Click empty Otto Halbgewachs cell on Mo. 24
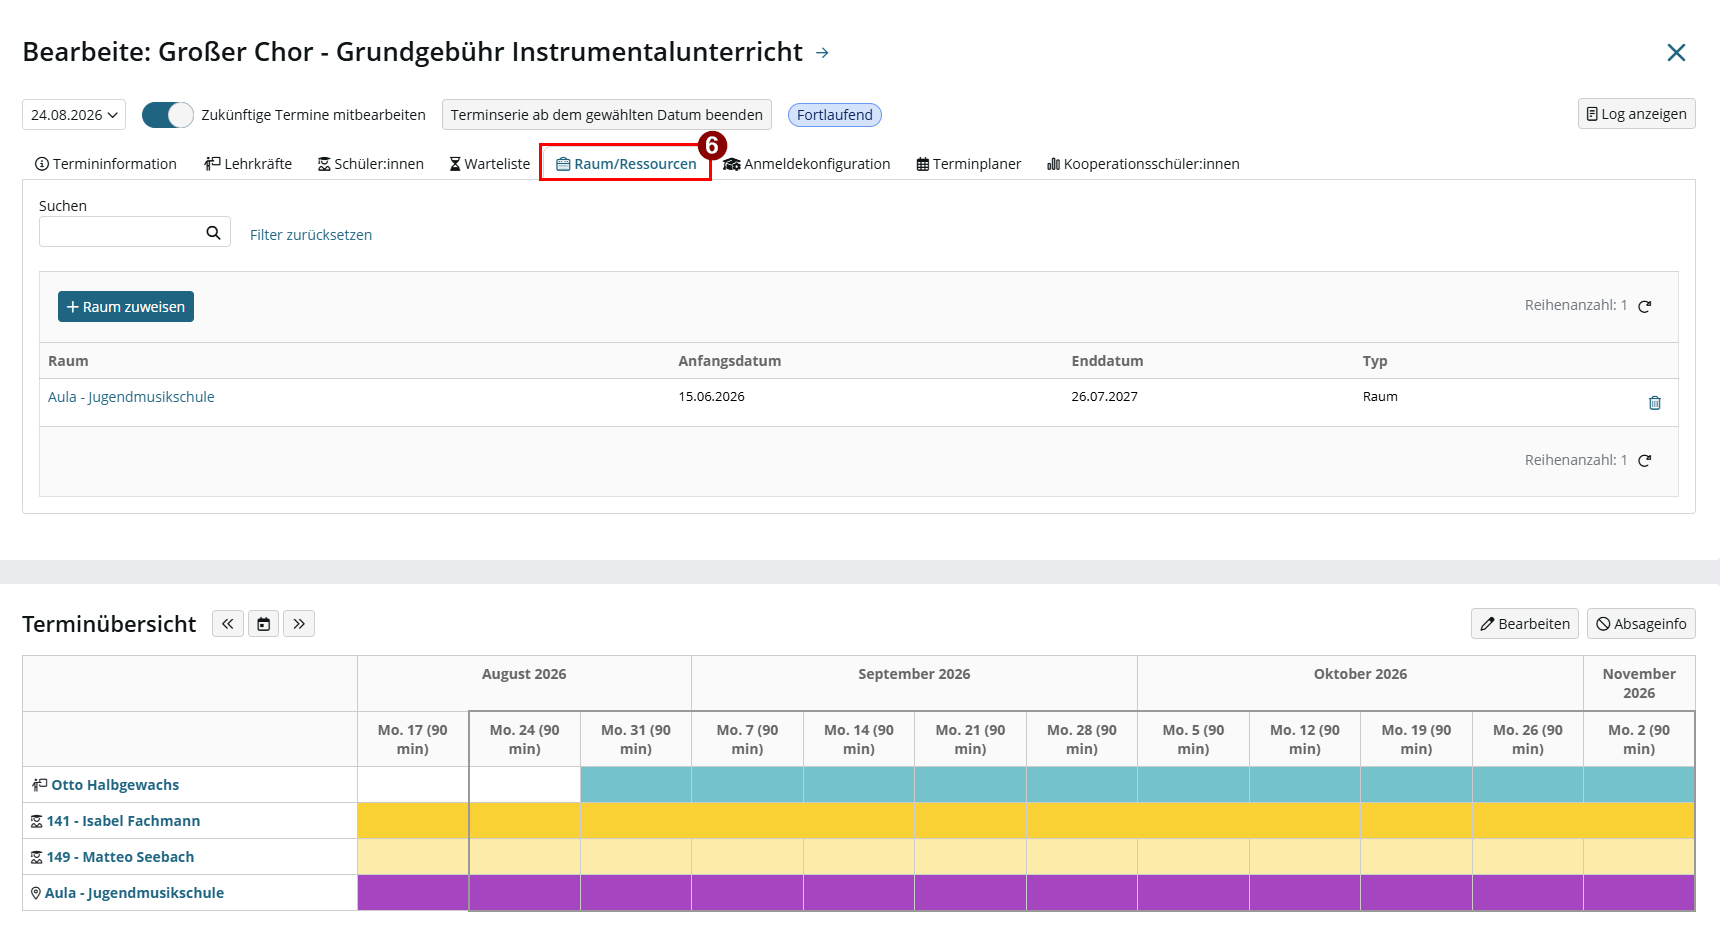The height and width of the screenshot is (934, 1720). [x=525, y=785]
